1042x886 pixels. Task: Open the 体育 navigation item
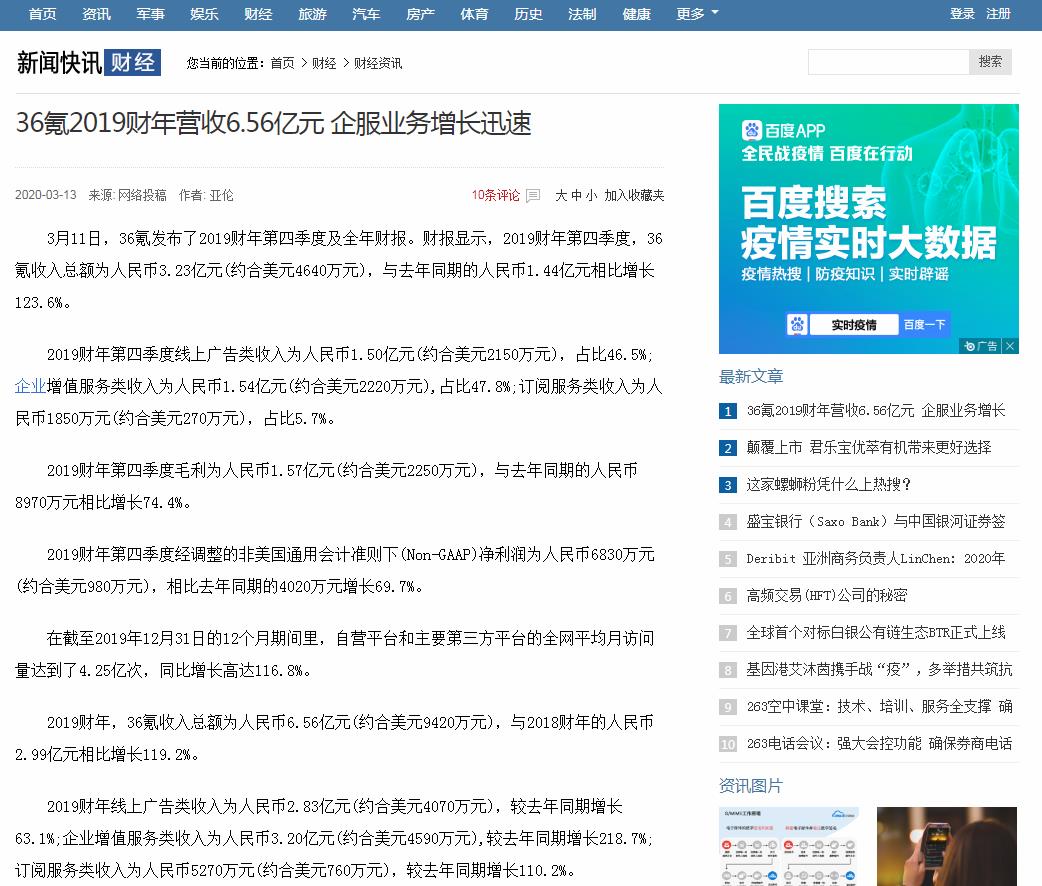tap(474, 14)
